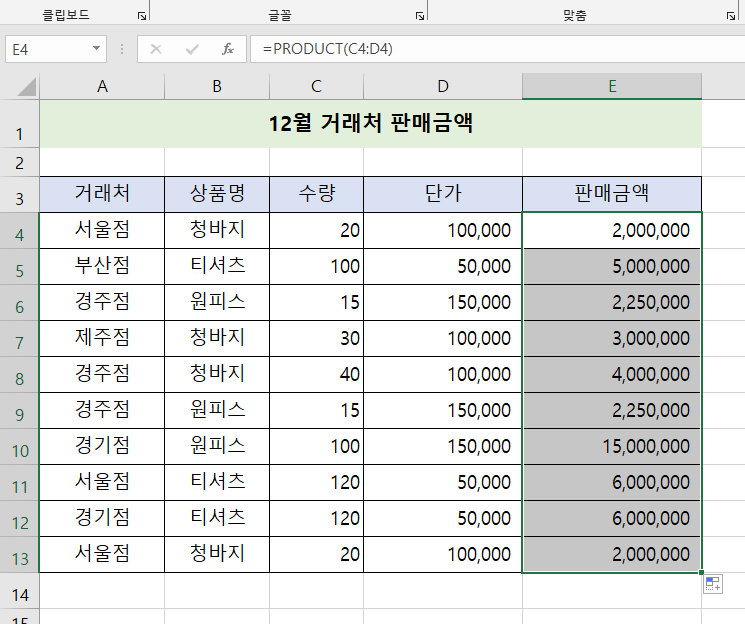Select column A header
The image size is (745, 624).
(102, 86)
